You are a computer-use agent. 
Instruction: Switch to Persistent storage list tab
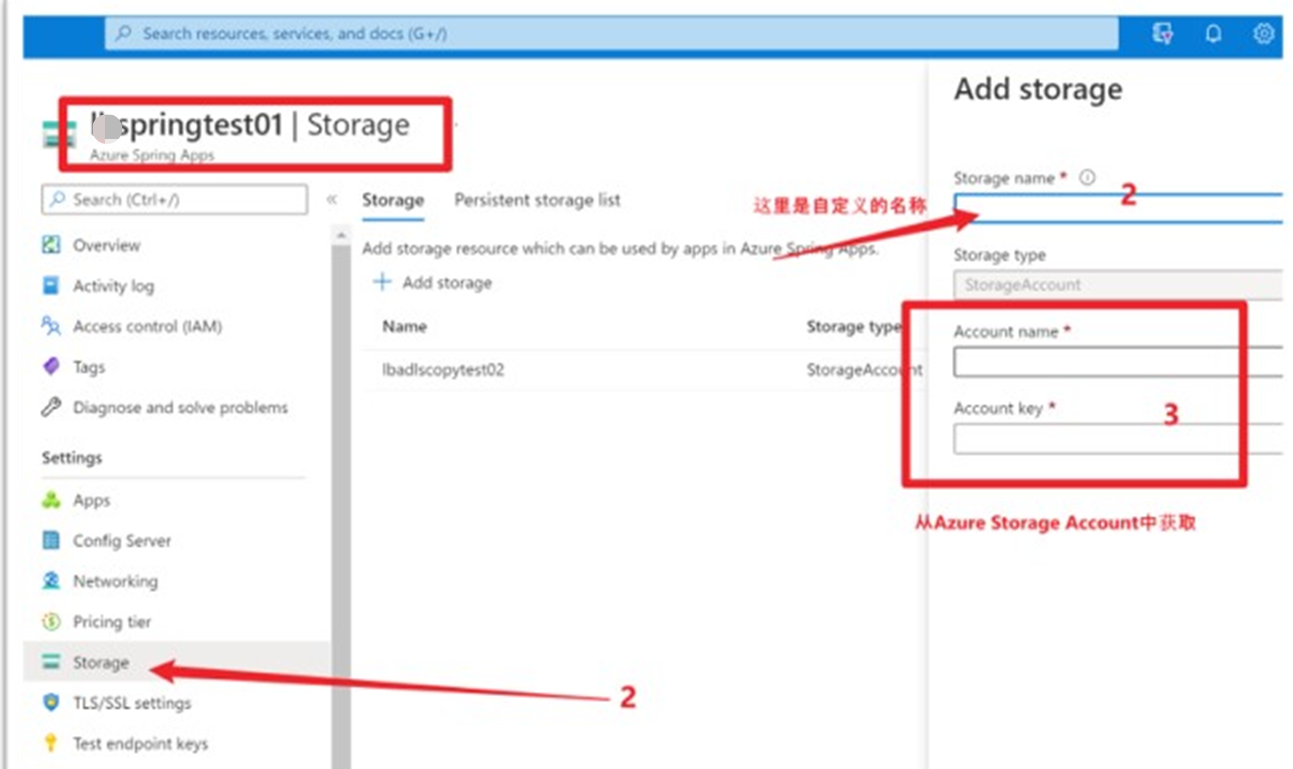coord(537,200)
